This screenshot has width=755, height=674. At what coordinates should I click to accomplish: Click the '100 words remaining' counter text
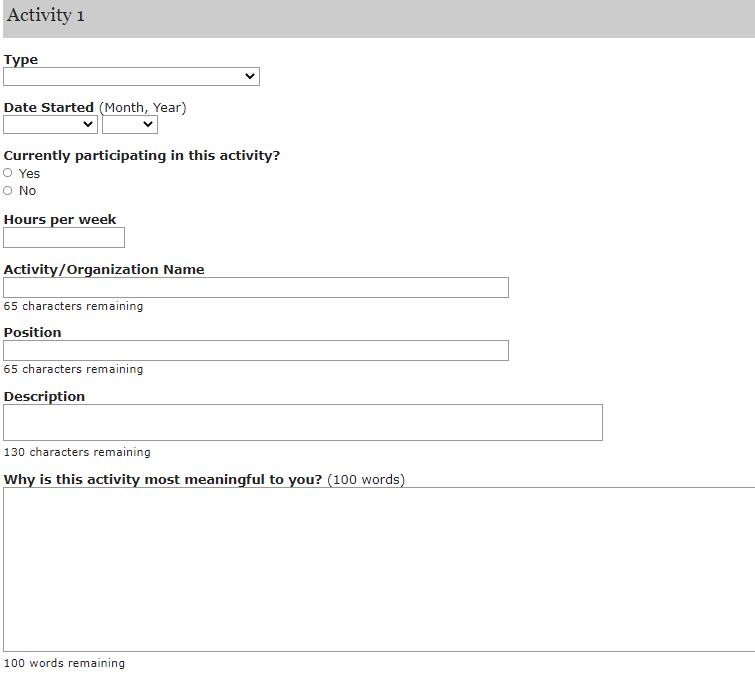tap(65, 664)
